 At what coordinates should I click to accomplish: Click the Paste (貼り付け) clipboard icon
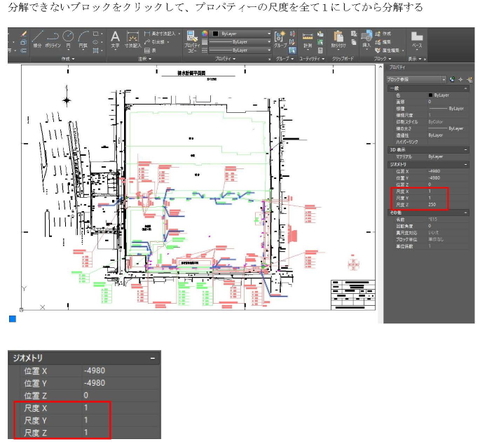click(x=338, y=39)
